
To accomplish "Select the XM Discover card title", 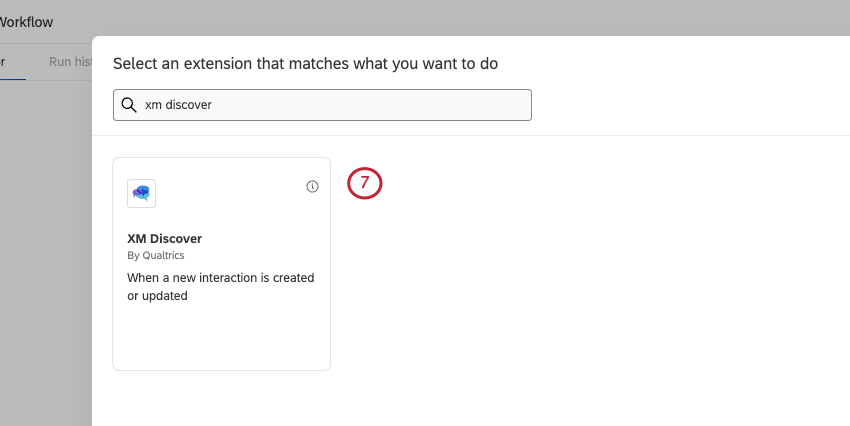I will pos(165,239).
